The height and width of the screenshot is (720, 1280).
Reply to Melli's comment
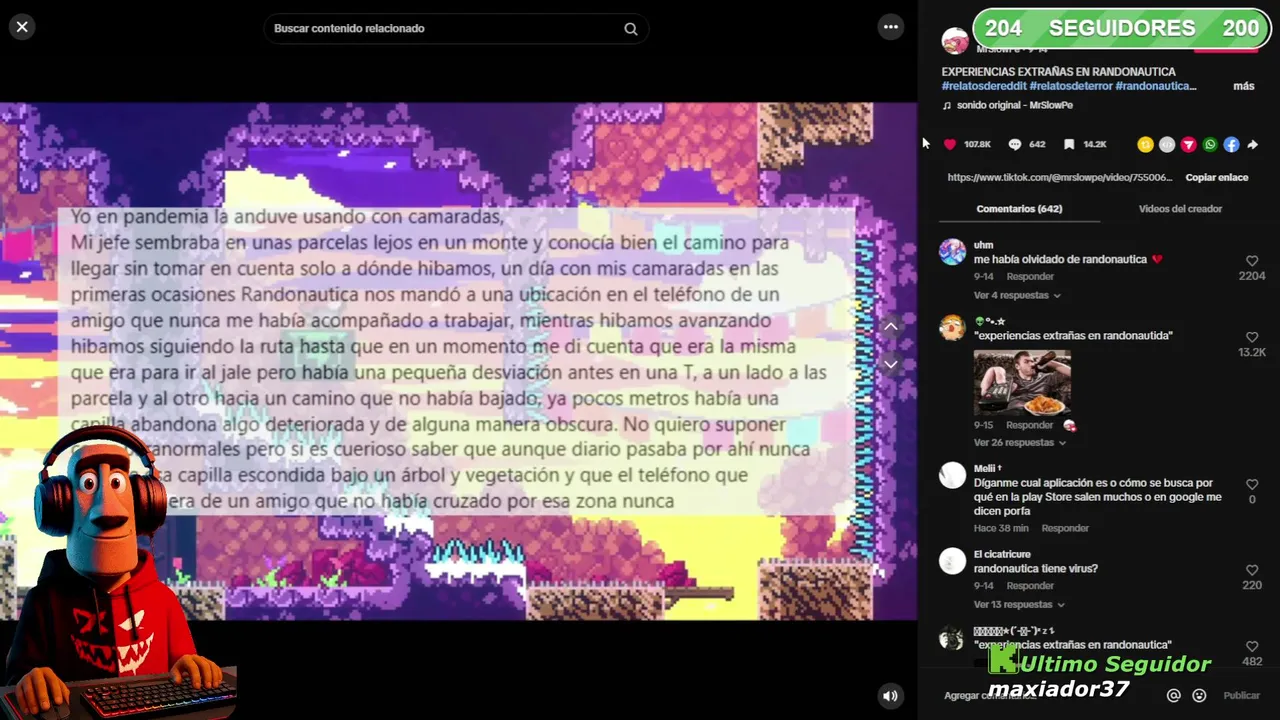coord(1065,528)
